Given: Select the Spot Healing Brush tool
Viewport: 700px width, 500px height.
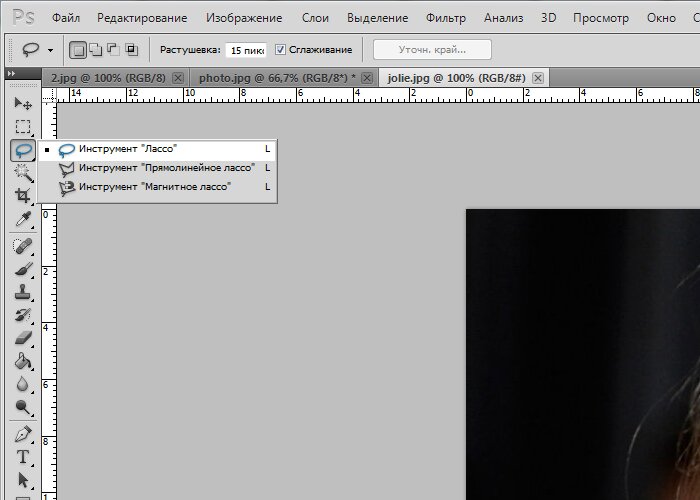Looking at the screenshot, I should (x=23, y=246).
